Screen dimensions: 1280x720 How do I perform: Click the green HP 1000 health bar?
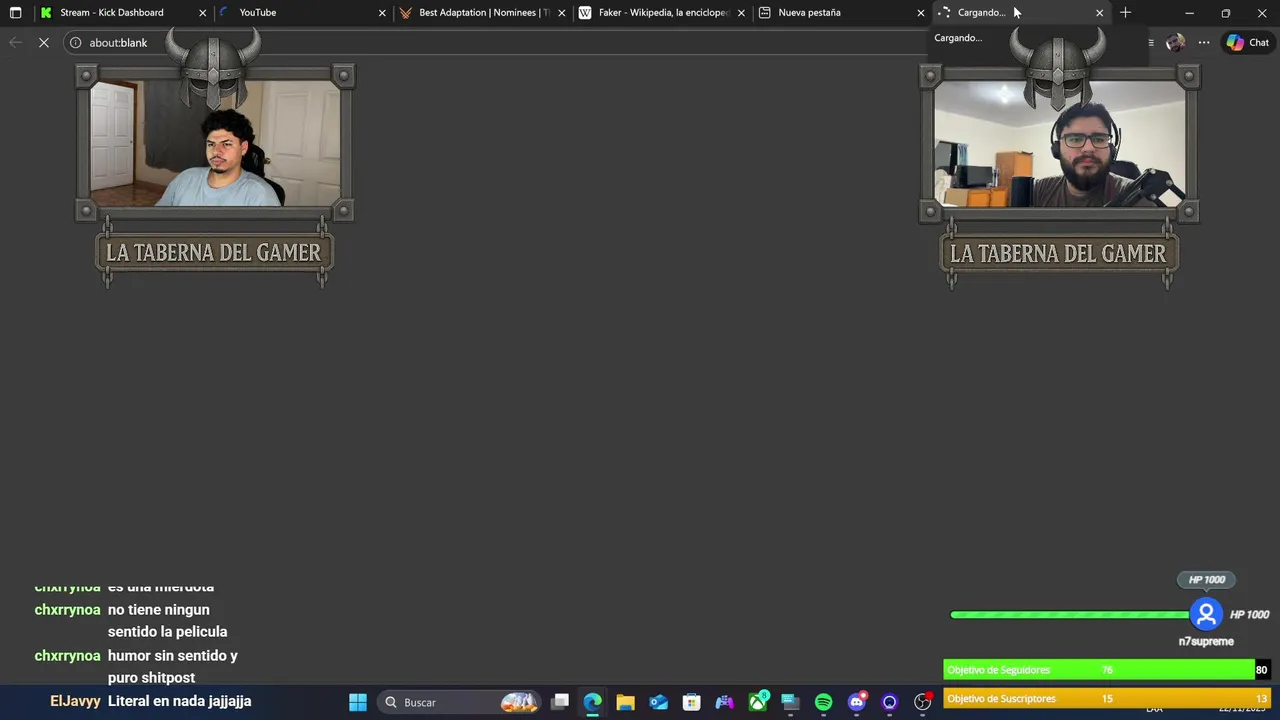(x=1070, y=614)
